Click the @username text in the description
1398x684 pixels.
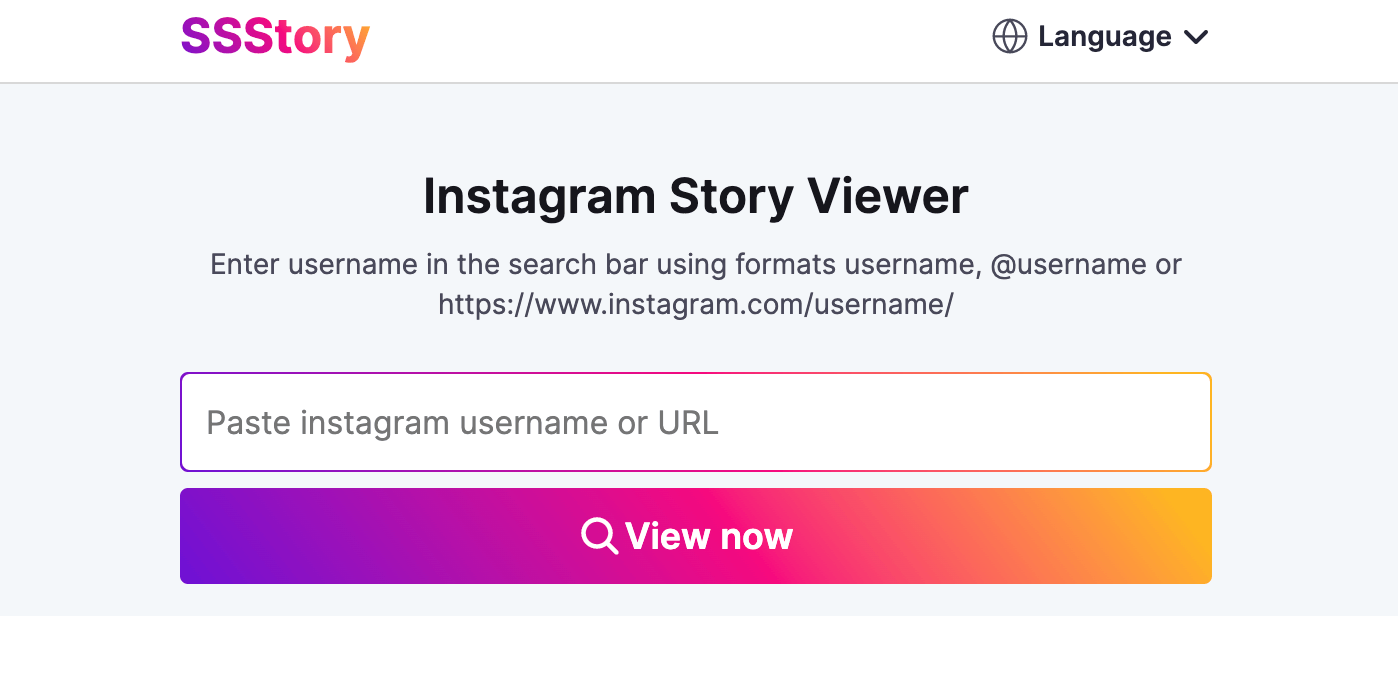(x=1068, y=265)
